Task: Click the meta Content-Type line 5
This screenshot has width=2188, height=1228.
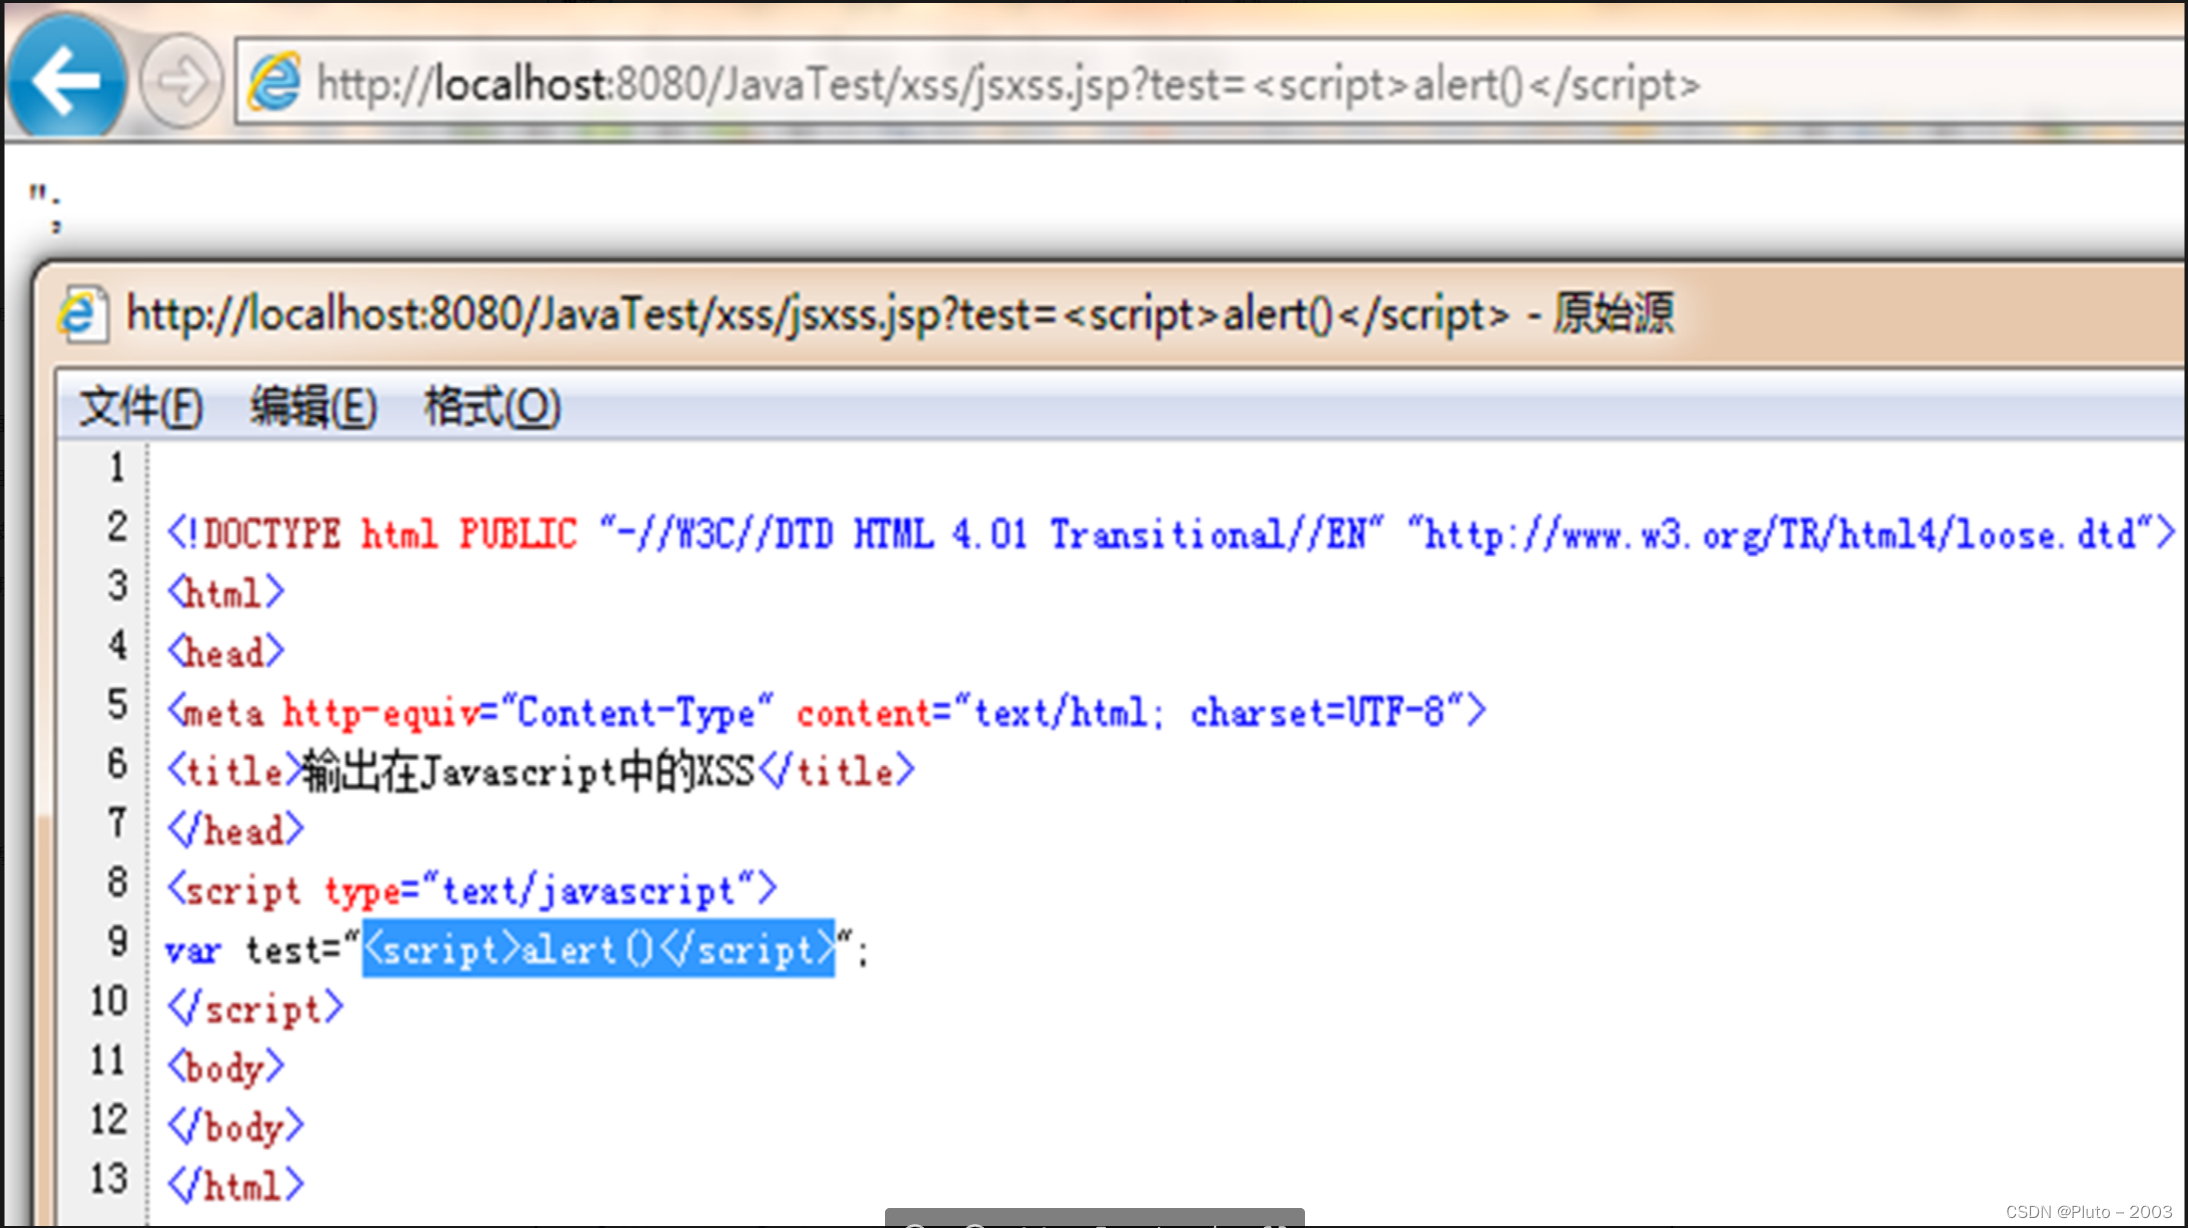Action: click(x=827, y=712)
